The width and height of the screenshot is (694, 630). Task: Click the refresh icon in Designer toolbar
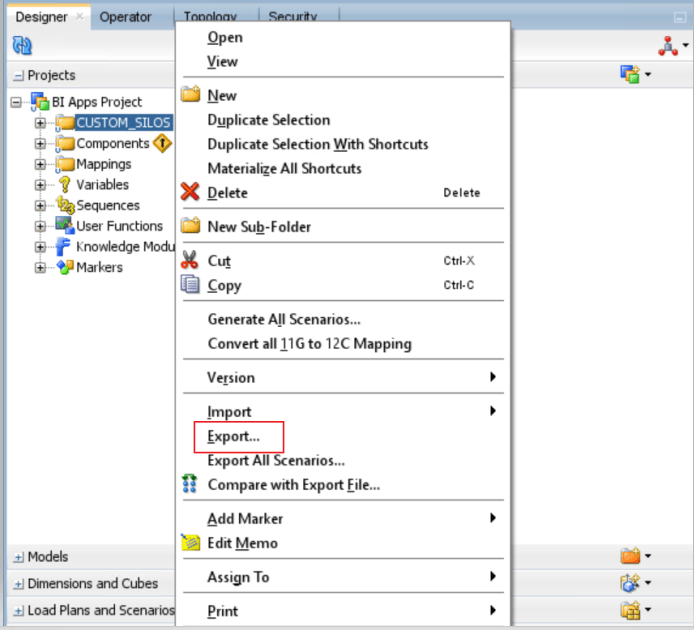pos(22,45)
